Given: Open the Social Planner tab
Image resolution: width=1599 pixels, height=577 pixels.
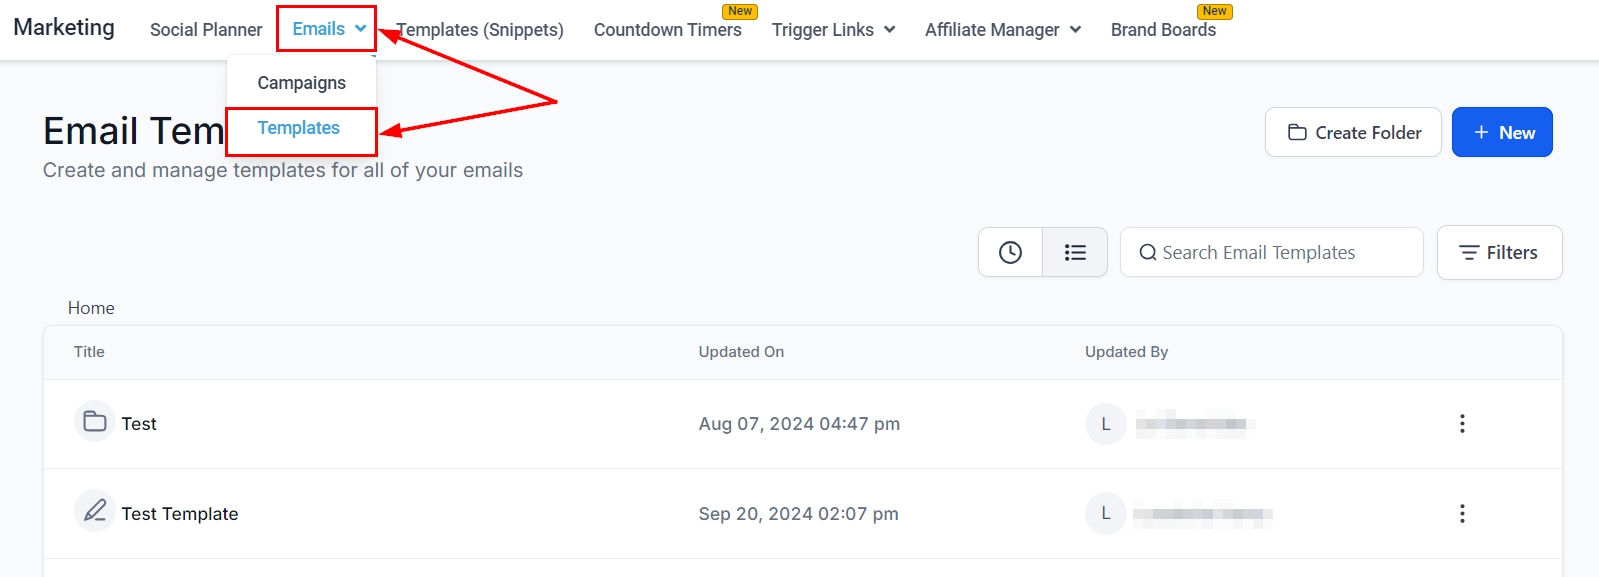Looking at the screenshot, I should [x=206, y=30].
